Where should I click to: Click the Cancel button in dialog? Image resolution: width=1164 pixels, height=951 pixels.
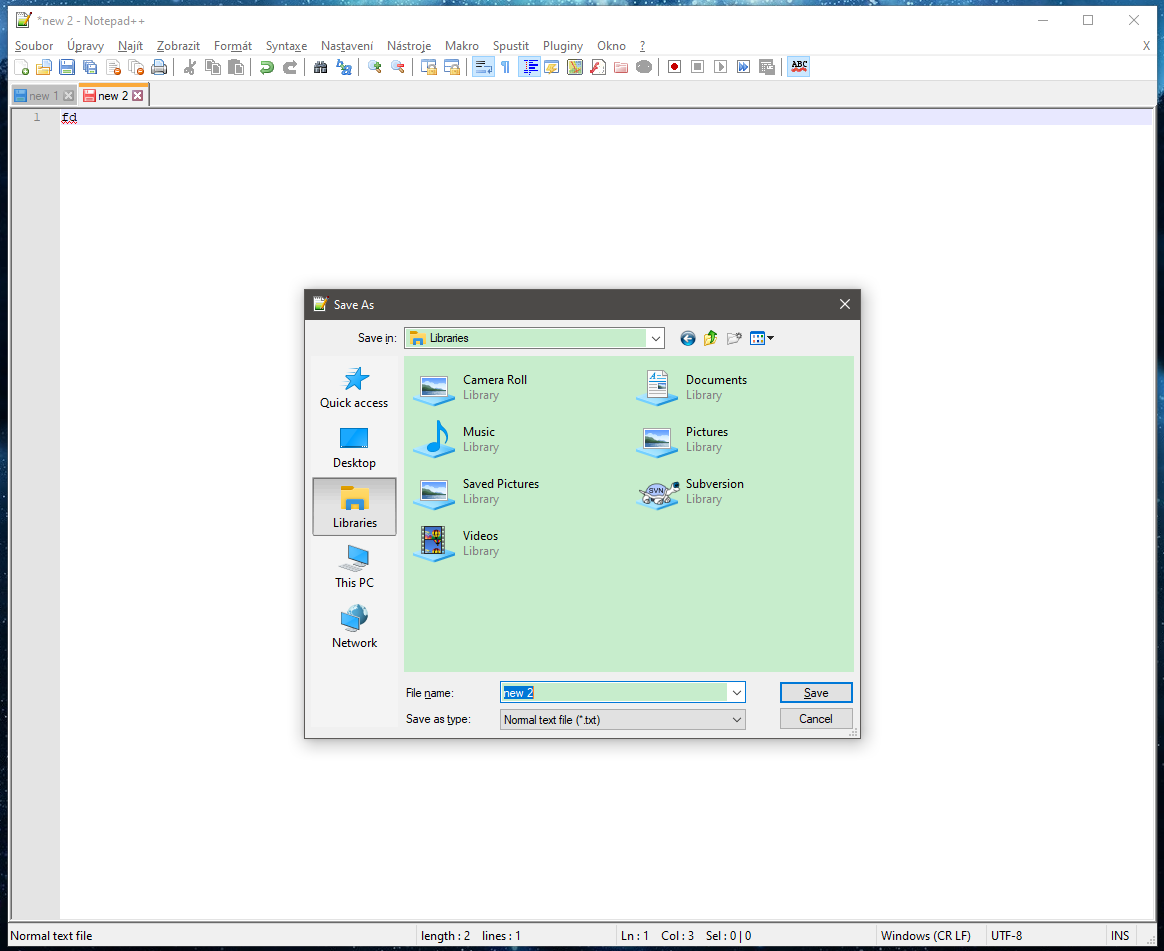(816, 719)
